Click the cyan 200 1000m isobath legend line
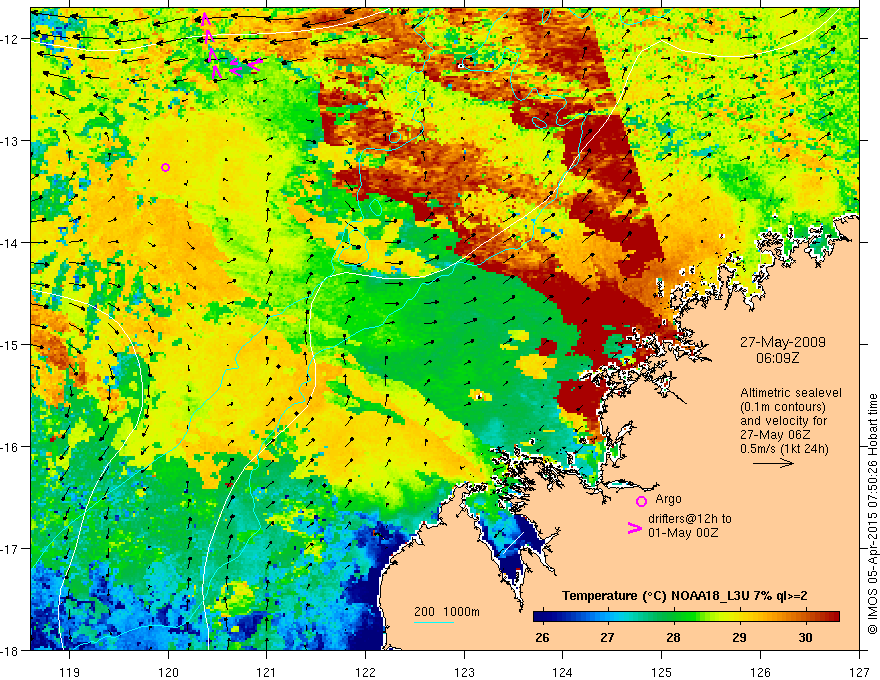 click(x=434, y=622)
